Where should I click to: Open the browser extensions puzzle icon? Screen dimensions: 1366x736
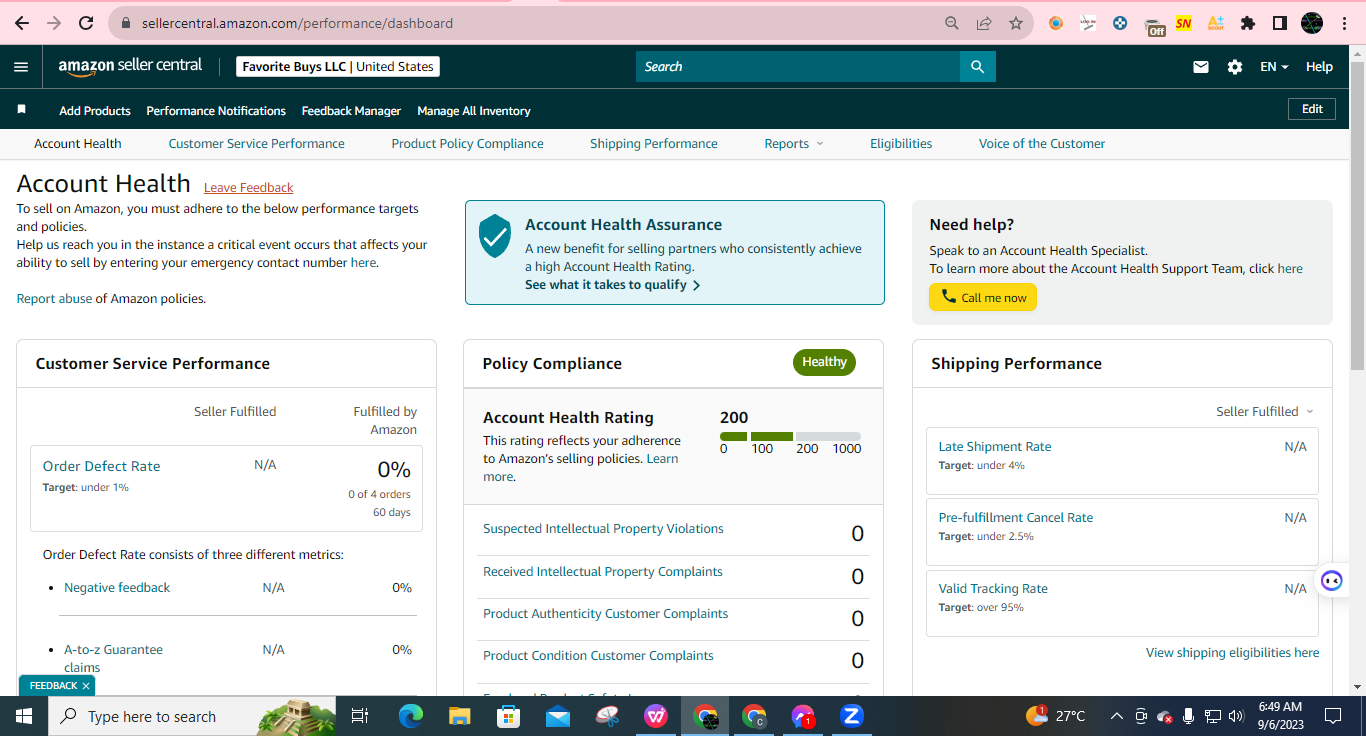1248,23
